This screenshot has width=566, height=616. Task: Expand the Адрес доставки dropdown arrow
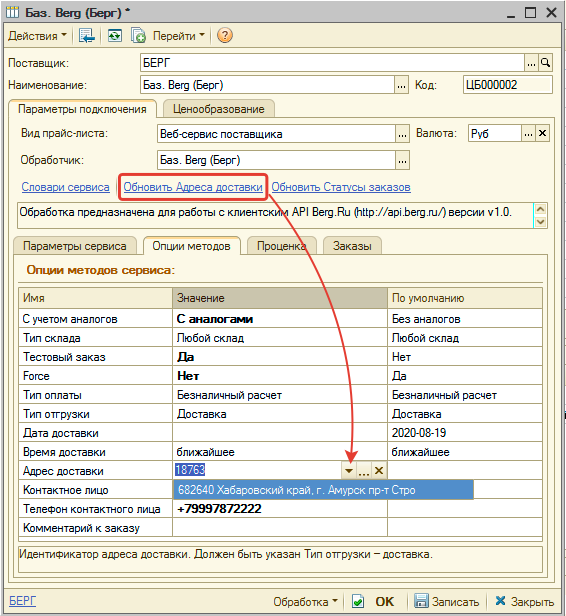[x=349, y=470]
